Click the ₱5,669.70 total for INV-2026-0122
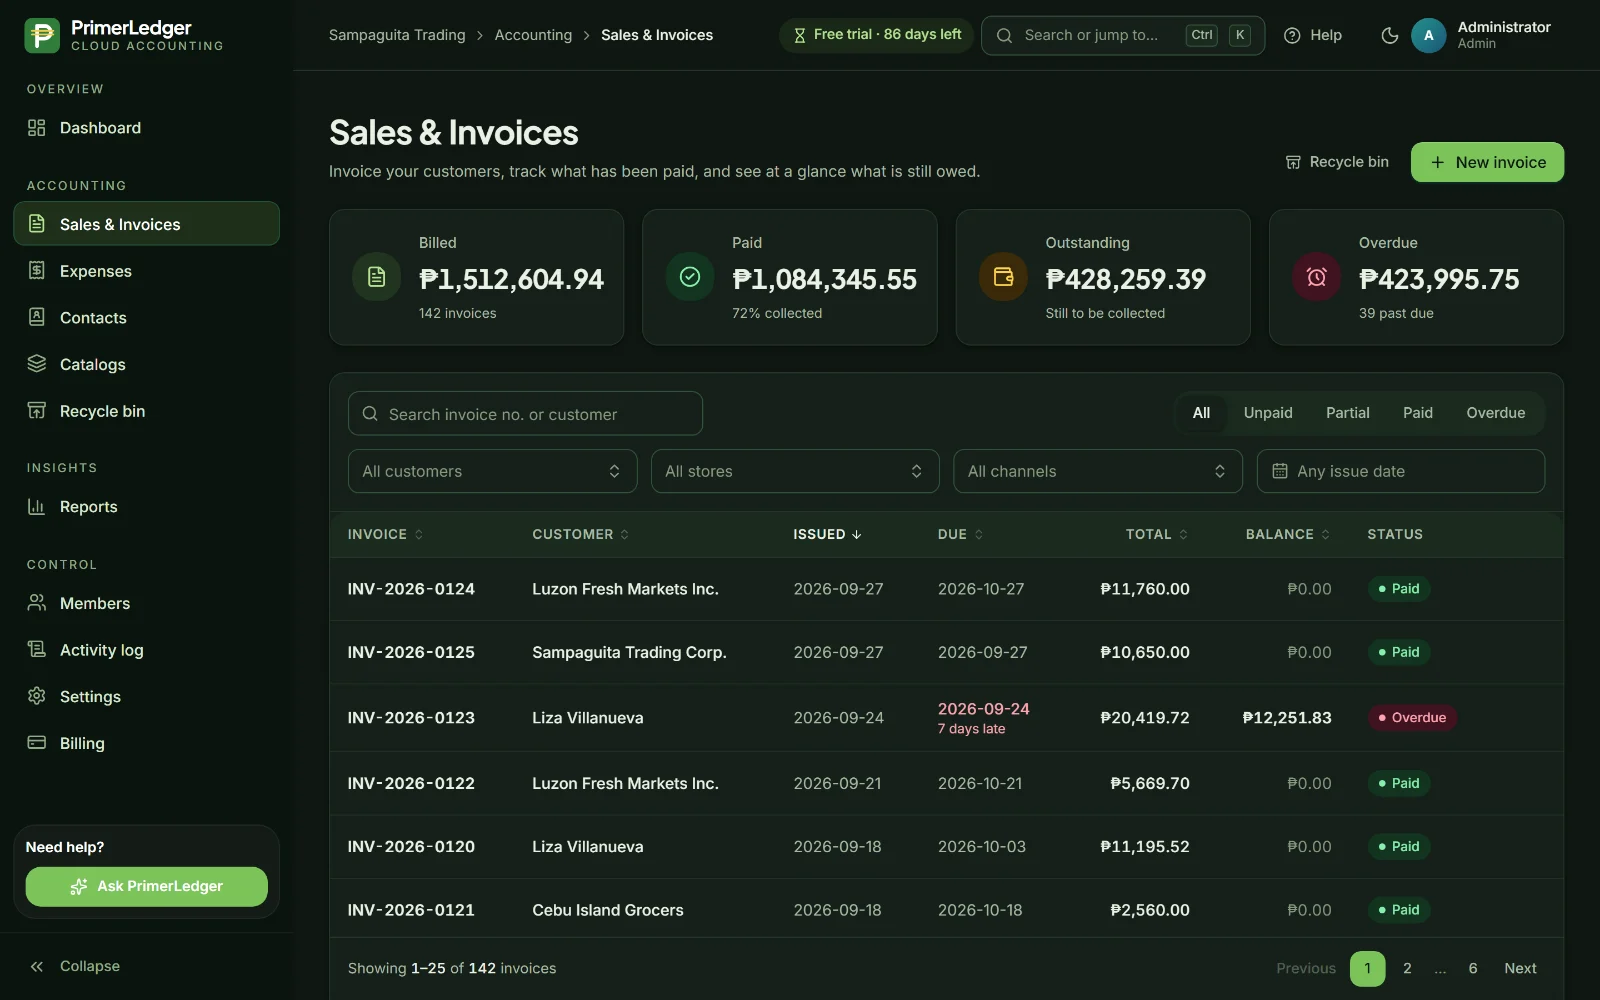 [1149, 783]
